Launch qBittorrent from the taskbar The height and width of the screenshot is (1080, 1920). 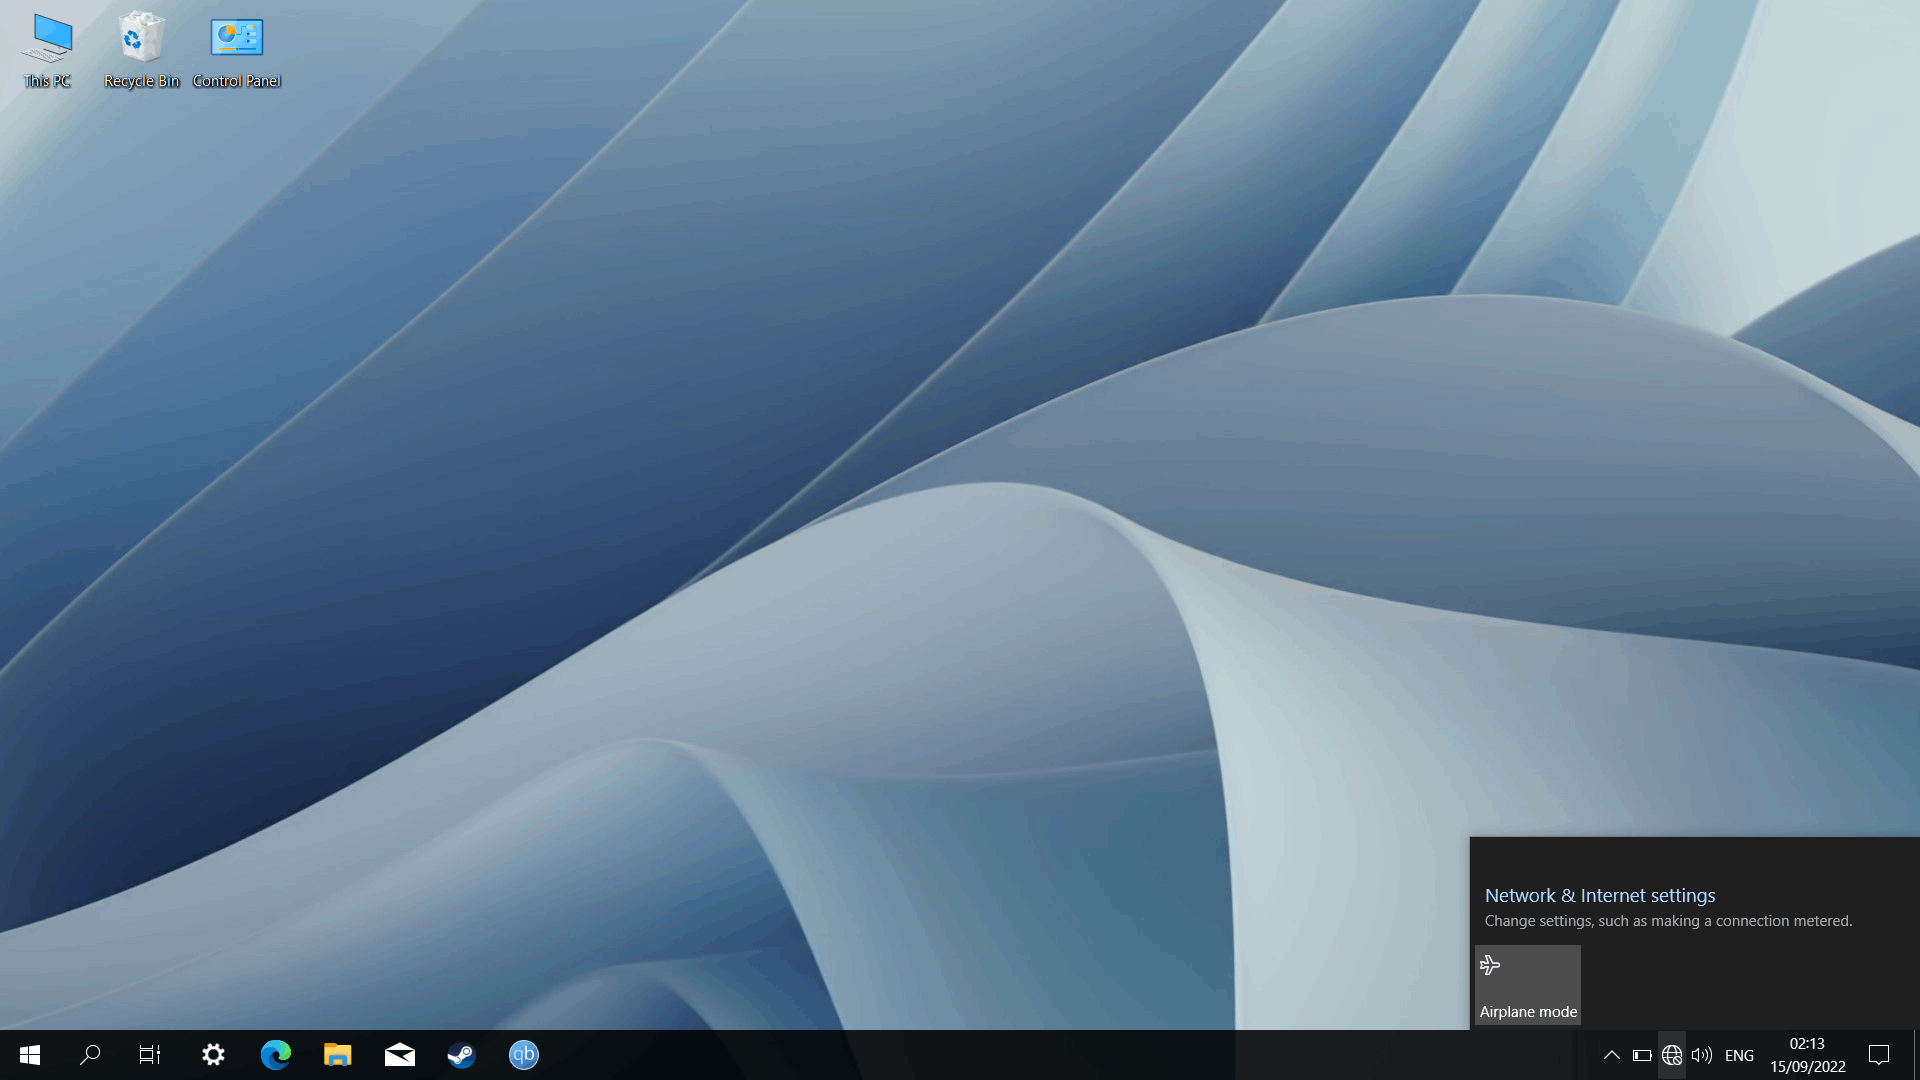[x=523, y=1055]
